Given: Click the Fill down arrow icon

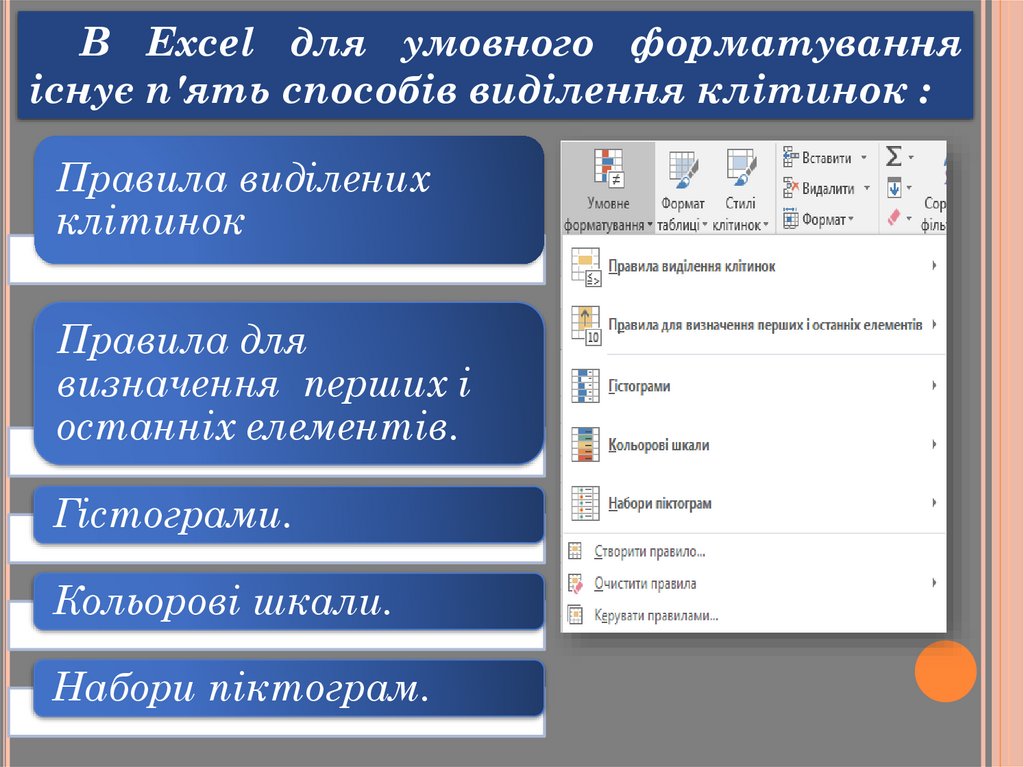Looking at the screenshot, I should click(x=894, y=188).
